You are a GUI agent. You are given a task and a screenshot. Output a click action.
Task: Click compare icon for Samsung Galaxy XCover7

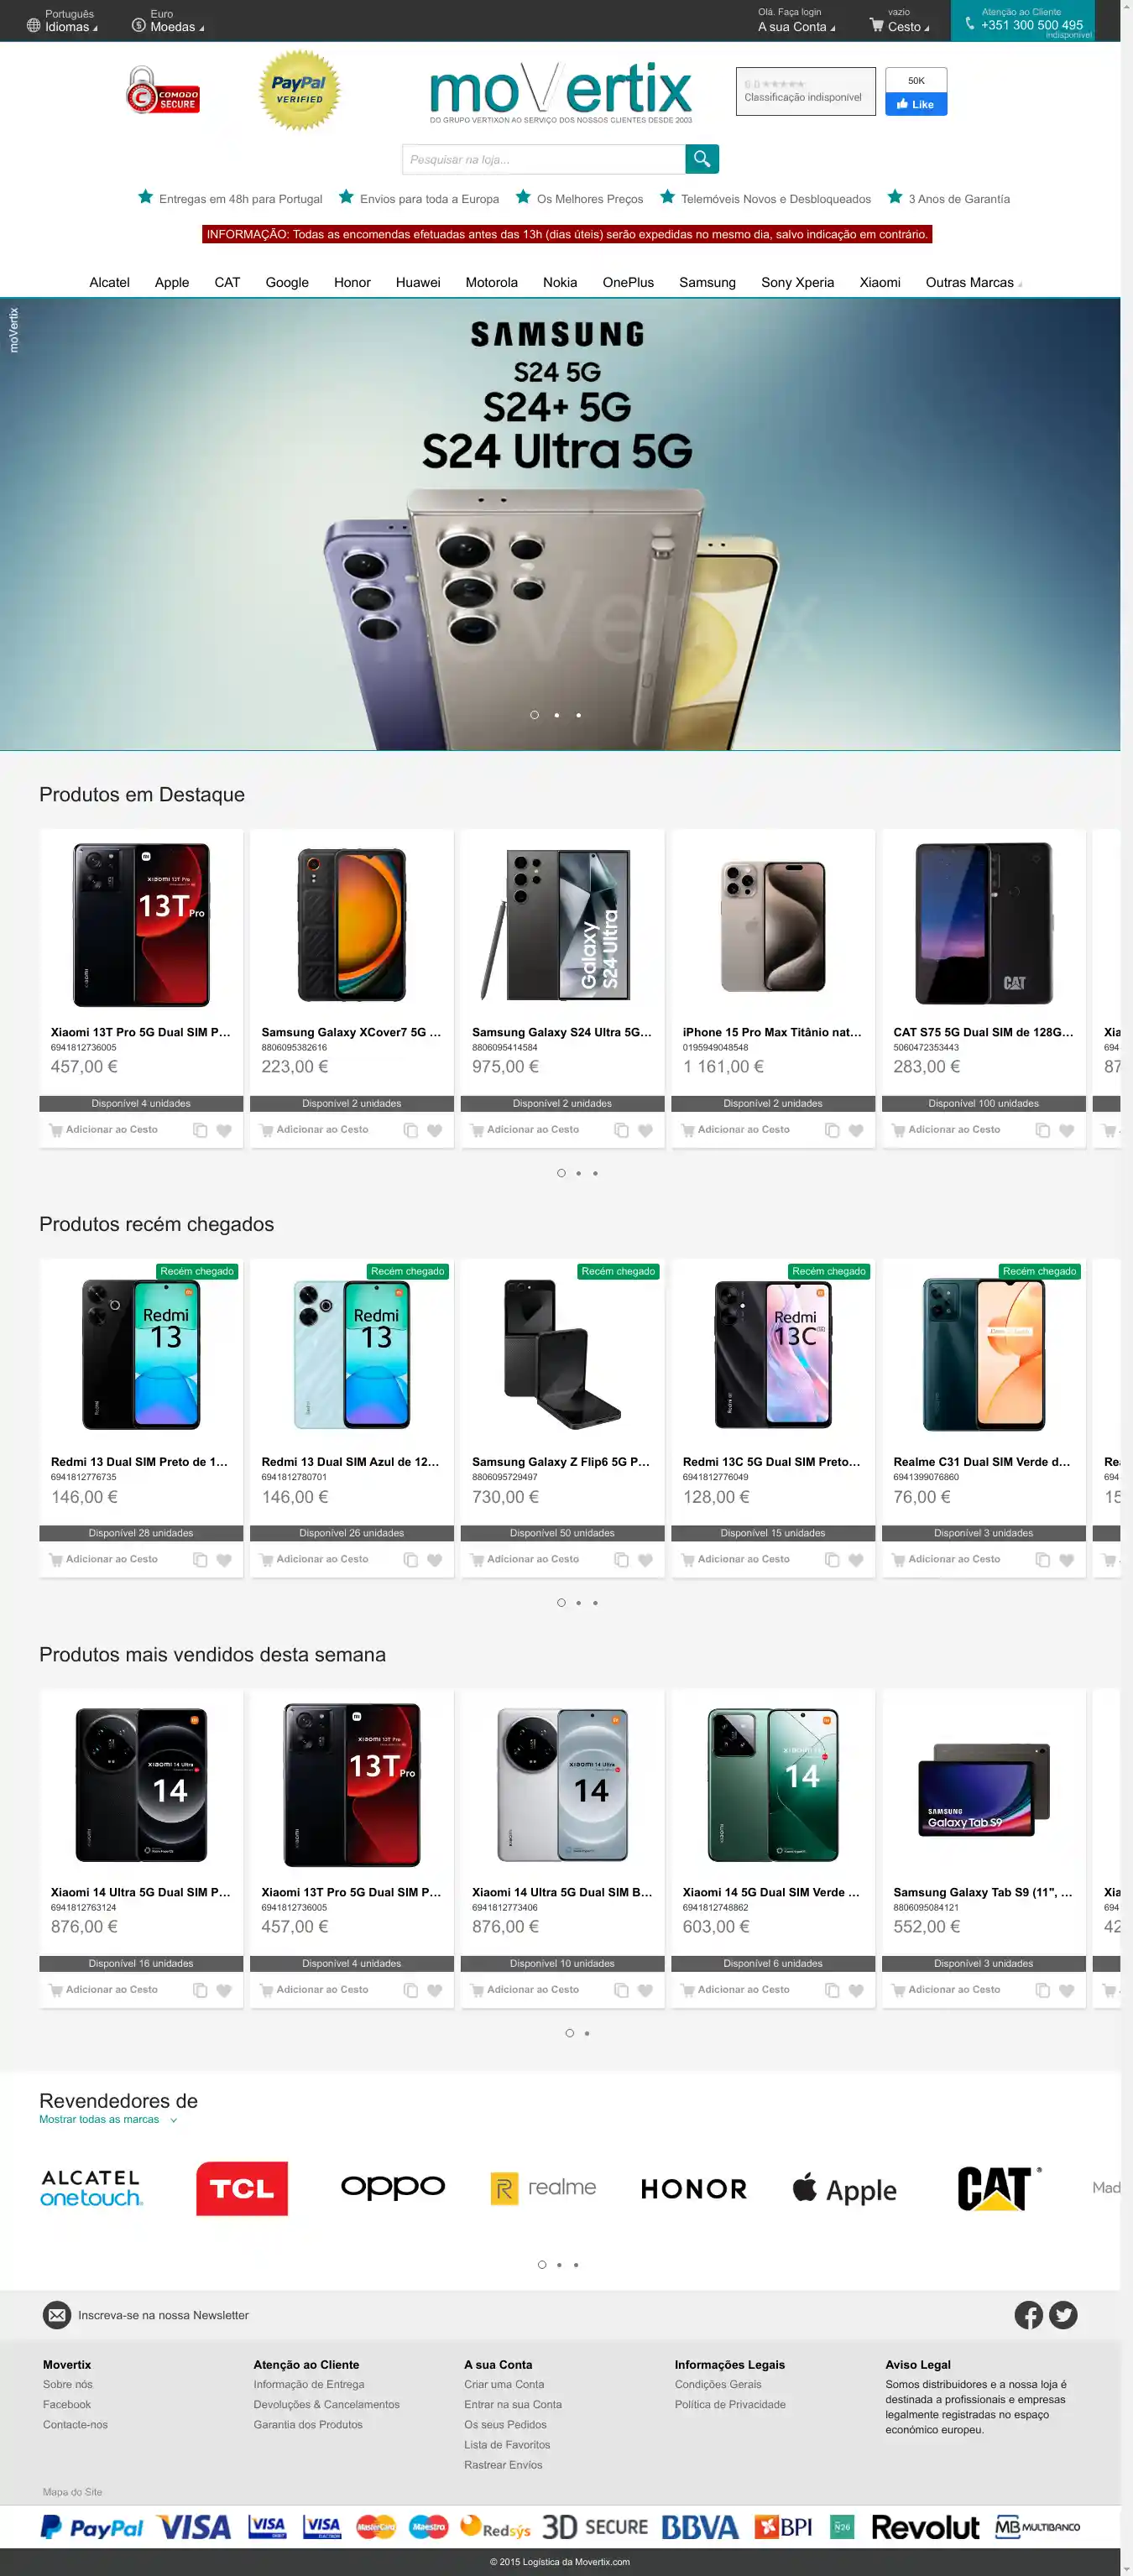[411, 1130]
